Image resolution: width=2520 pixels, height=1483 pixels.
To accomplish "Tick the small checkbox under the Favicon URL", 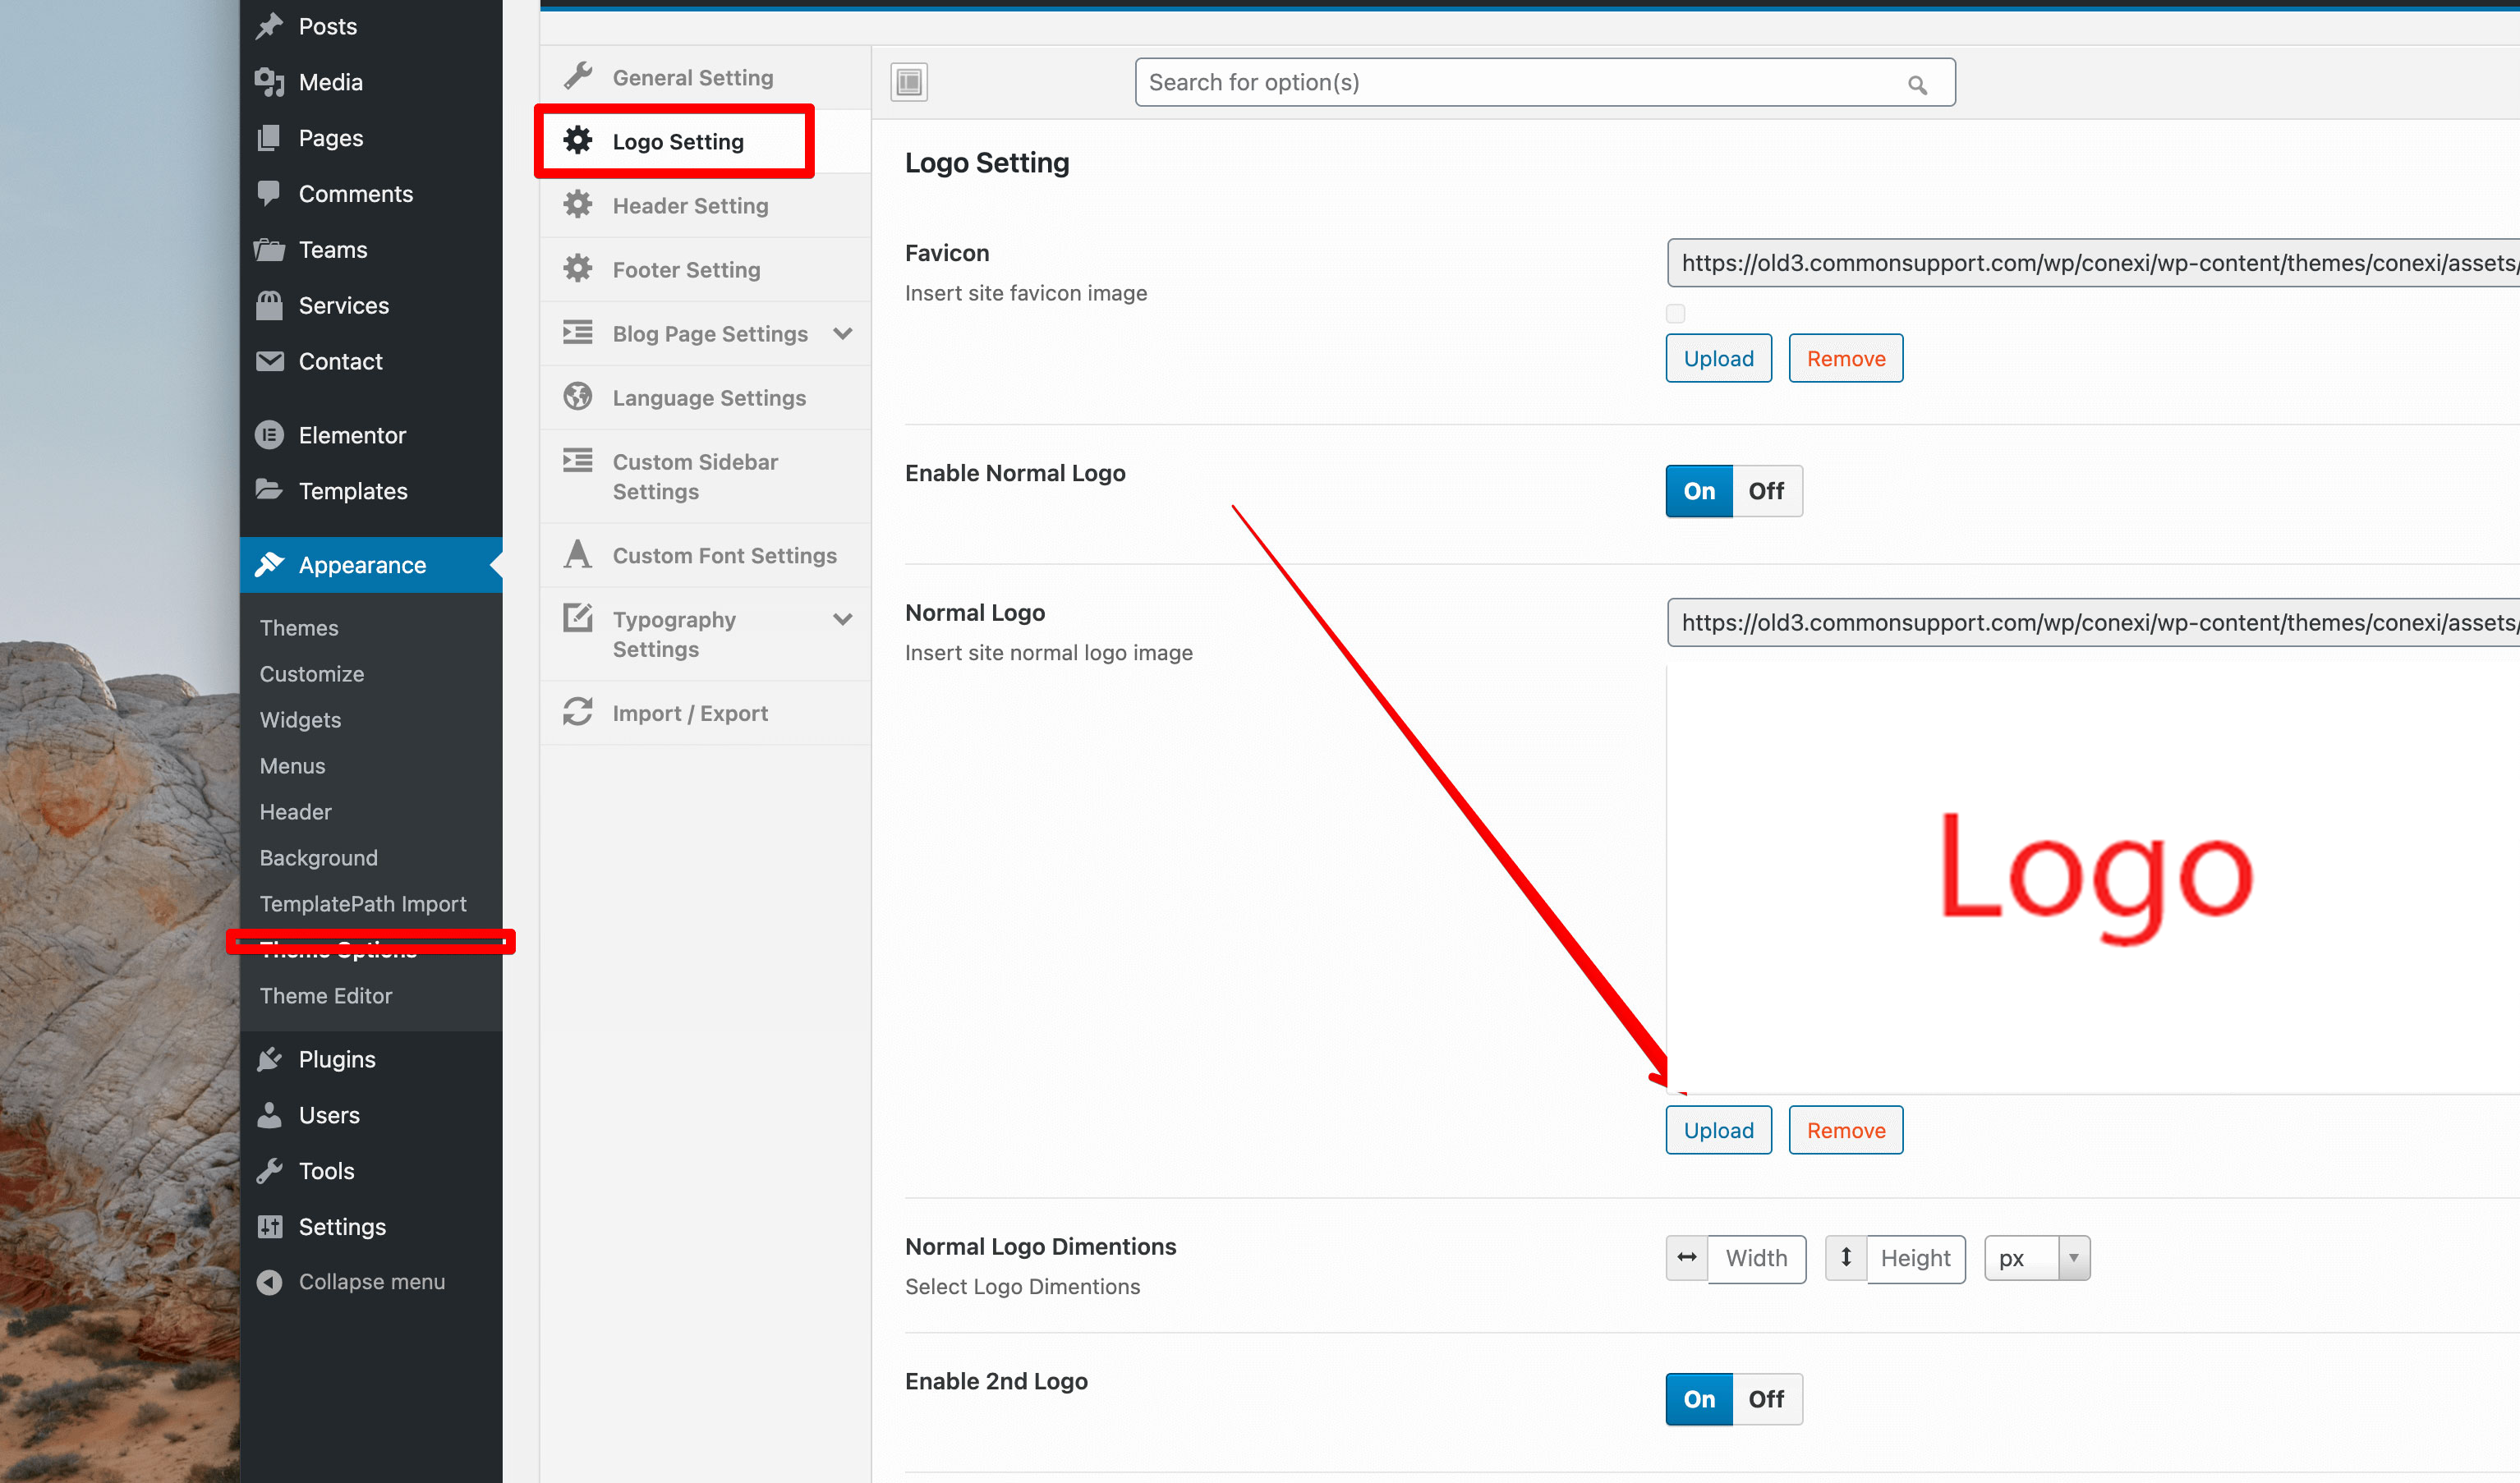I will coord(1675,313).
